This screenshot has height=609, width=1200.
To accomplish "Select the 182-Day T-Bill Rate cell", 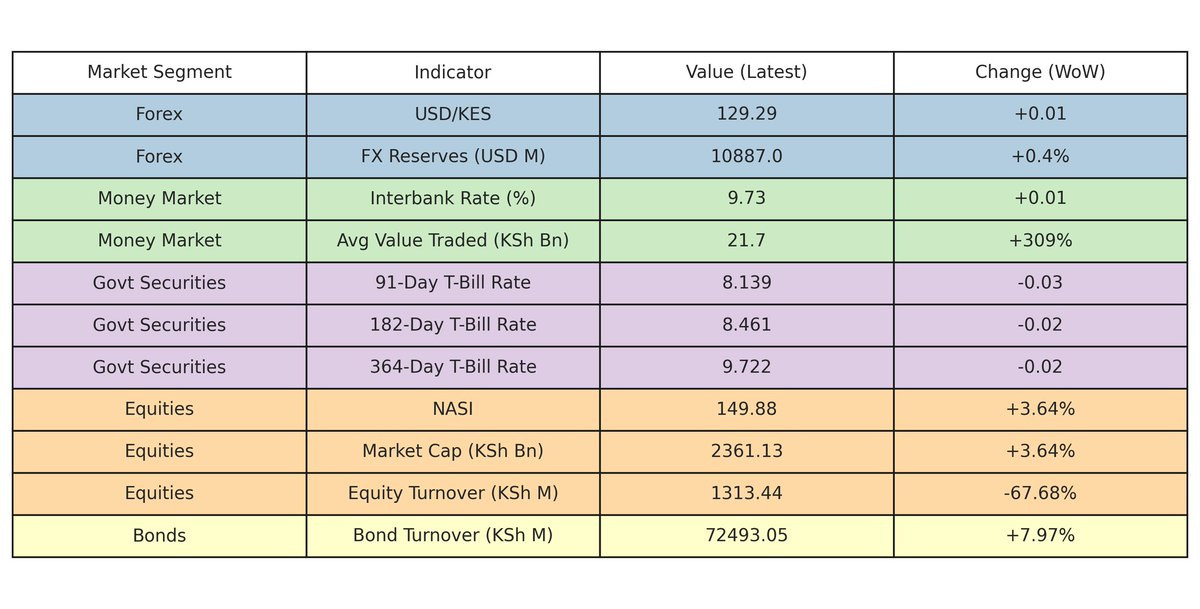I will point(453,325).
